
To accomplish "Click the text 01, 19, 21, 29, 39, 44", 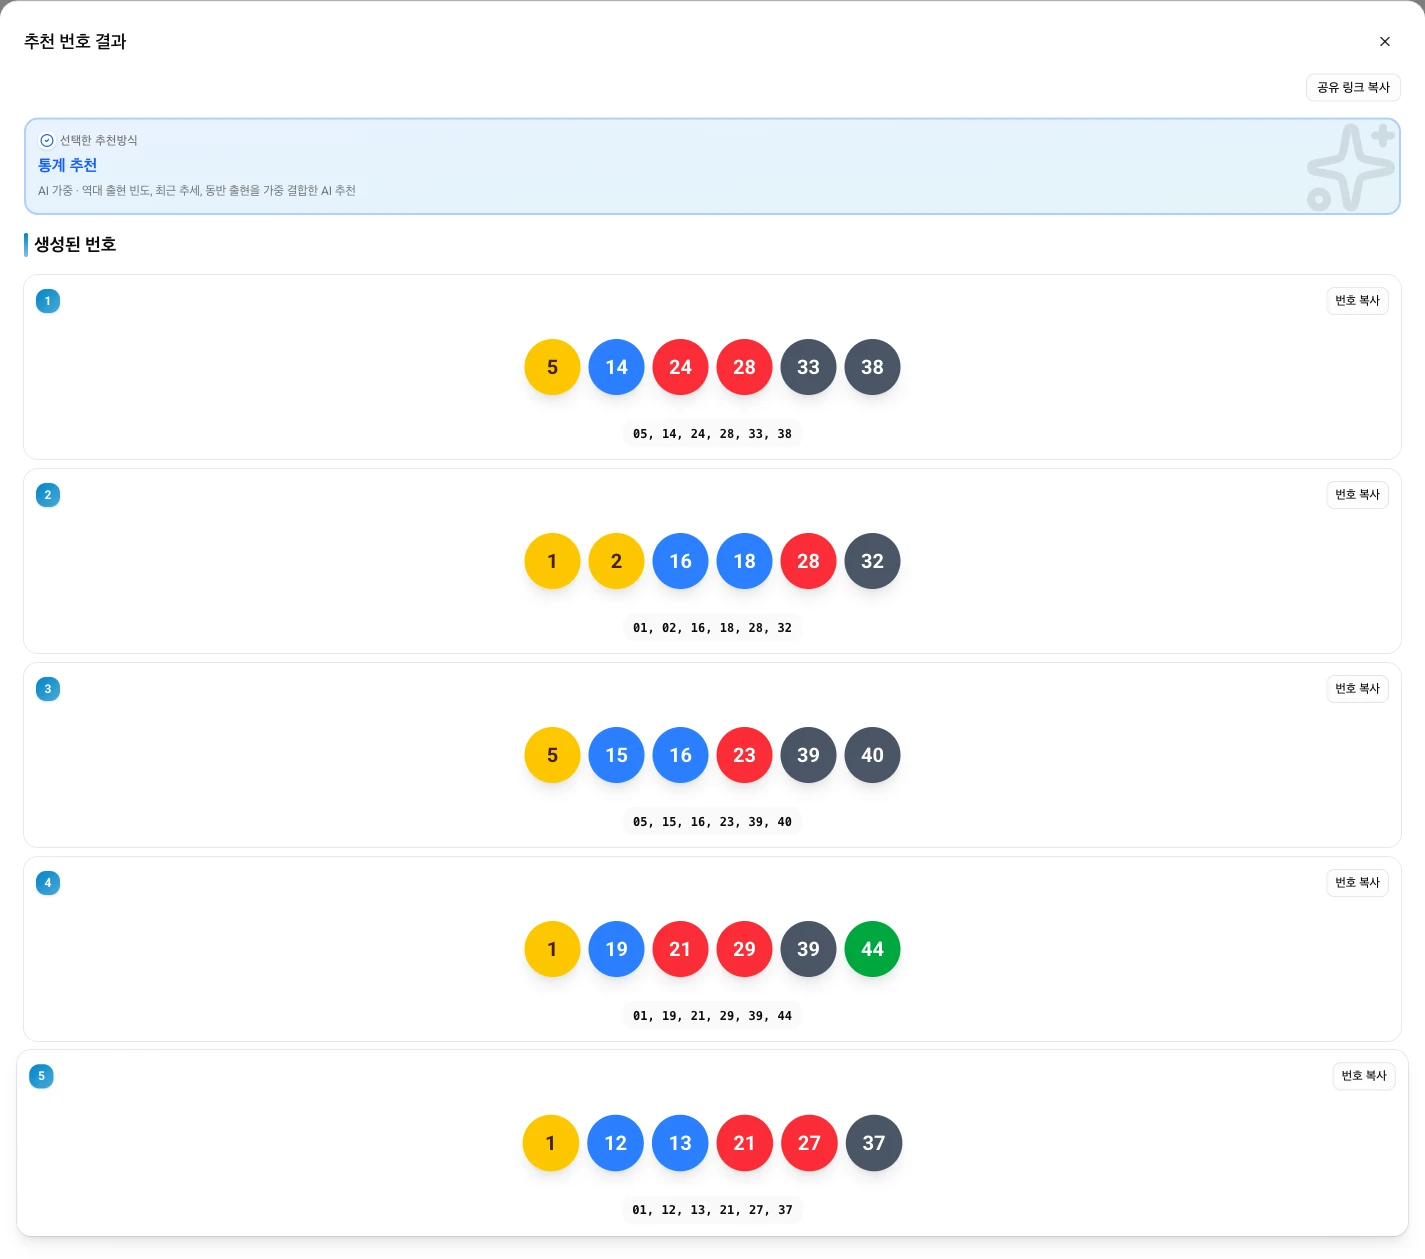I will point(712,1016).
